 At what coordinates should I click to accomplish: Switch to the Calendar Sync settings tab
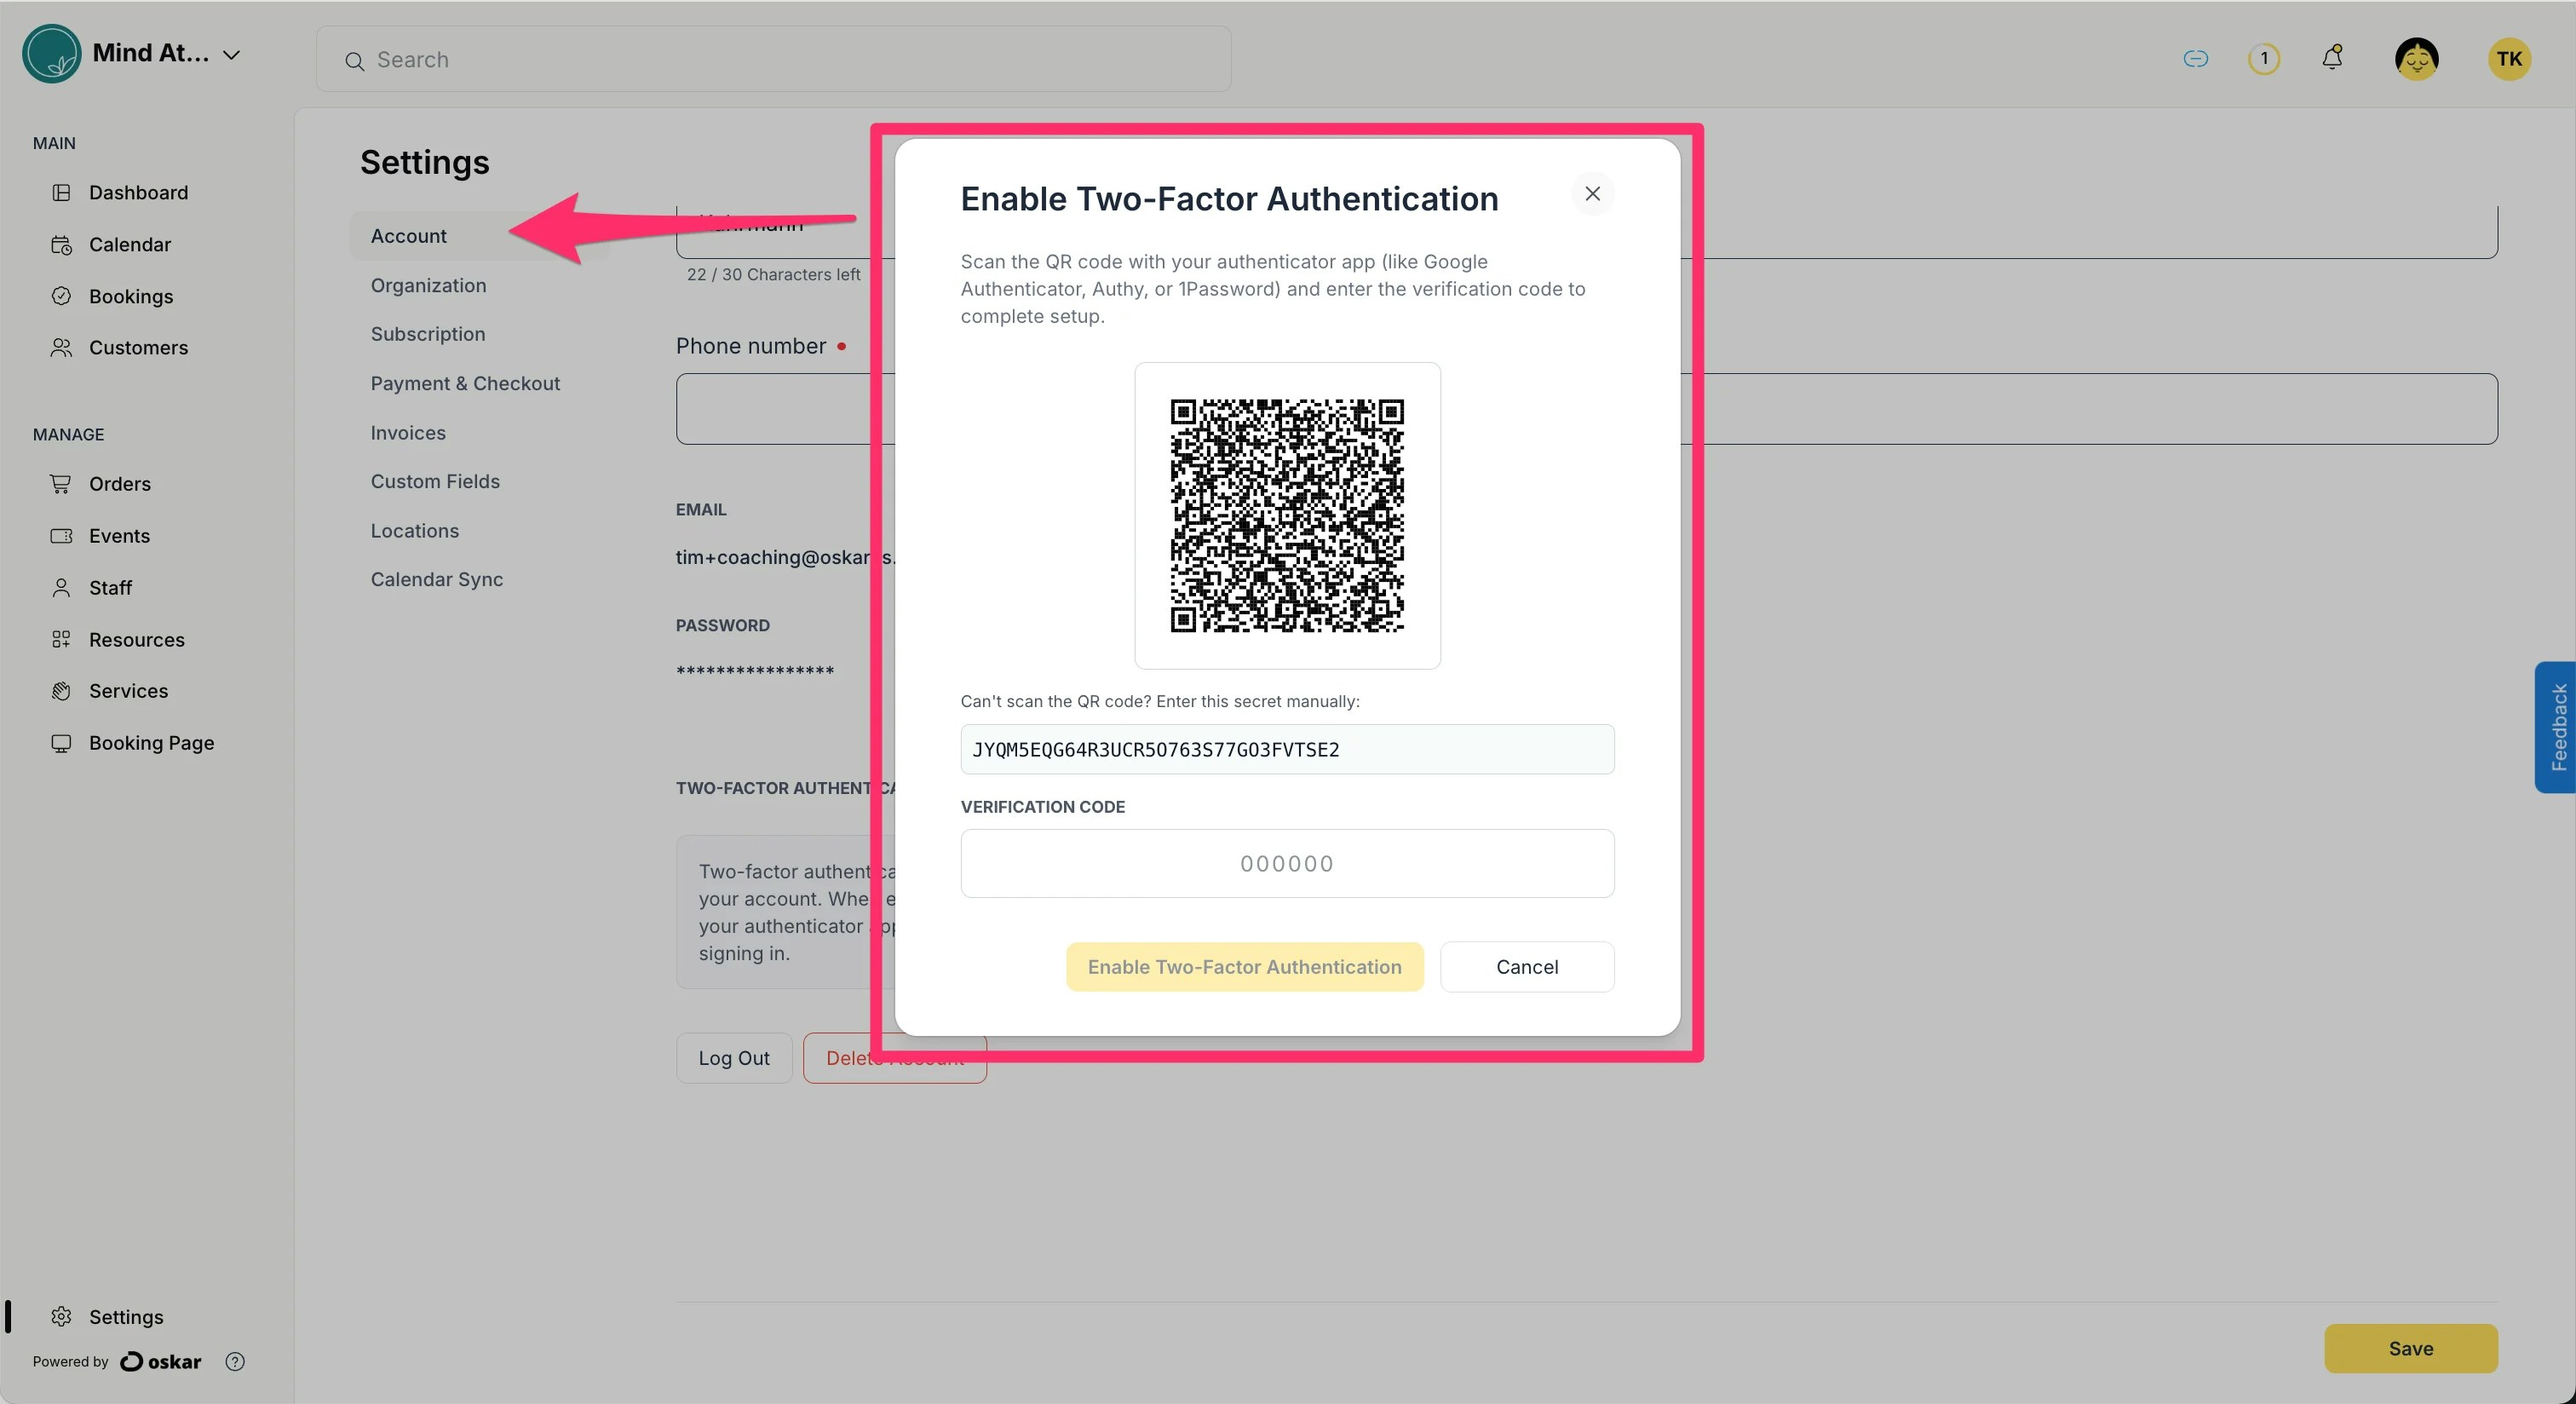point(436,579)
